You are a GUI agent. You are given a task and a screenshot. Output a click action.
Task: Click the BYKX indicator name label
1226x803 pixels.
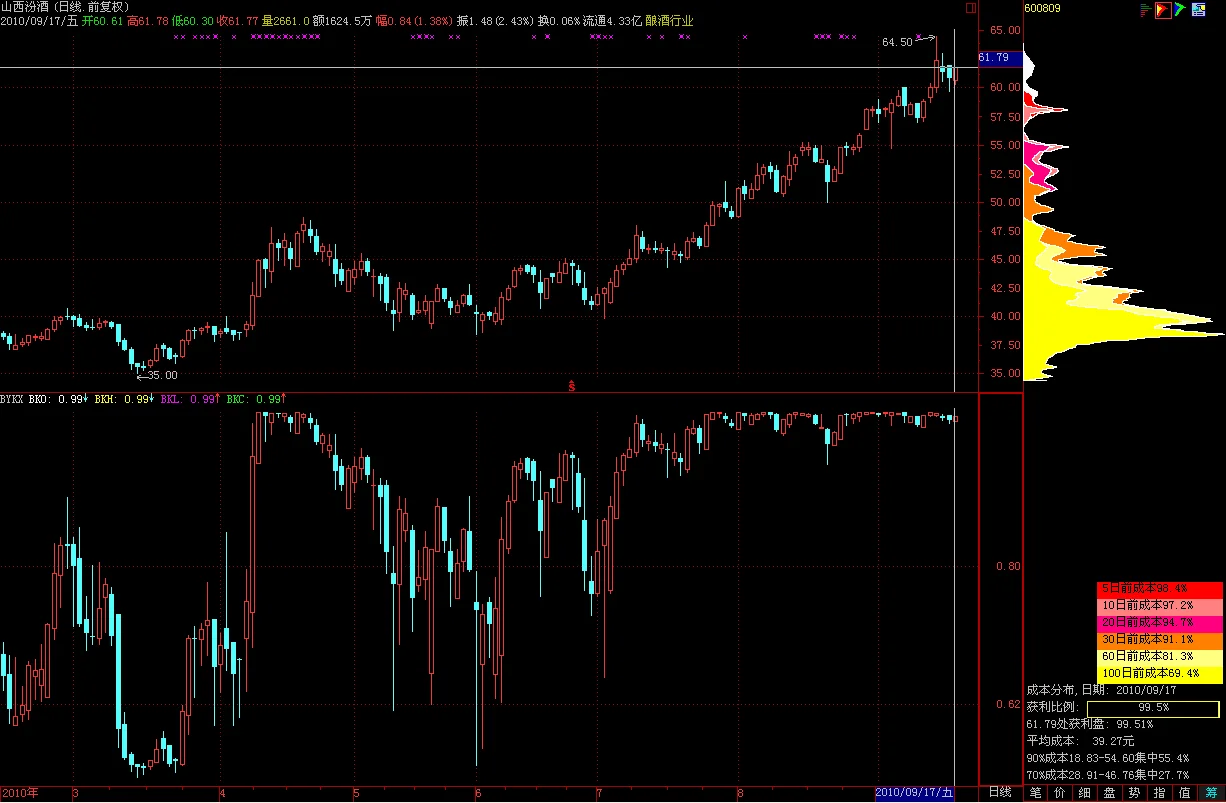[12, 399]
